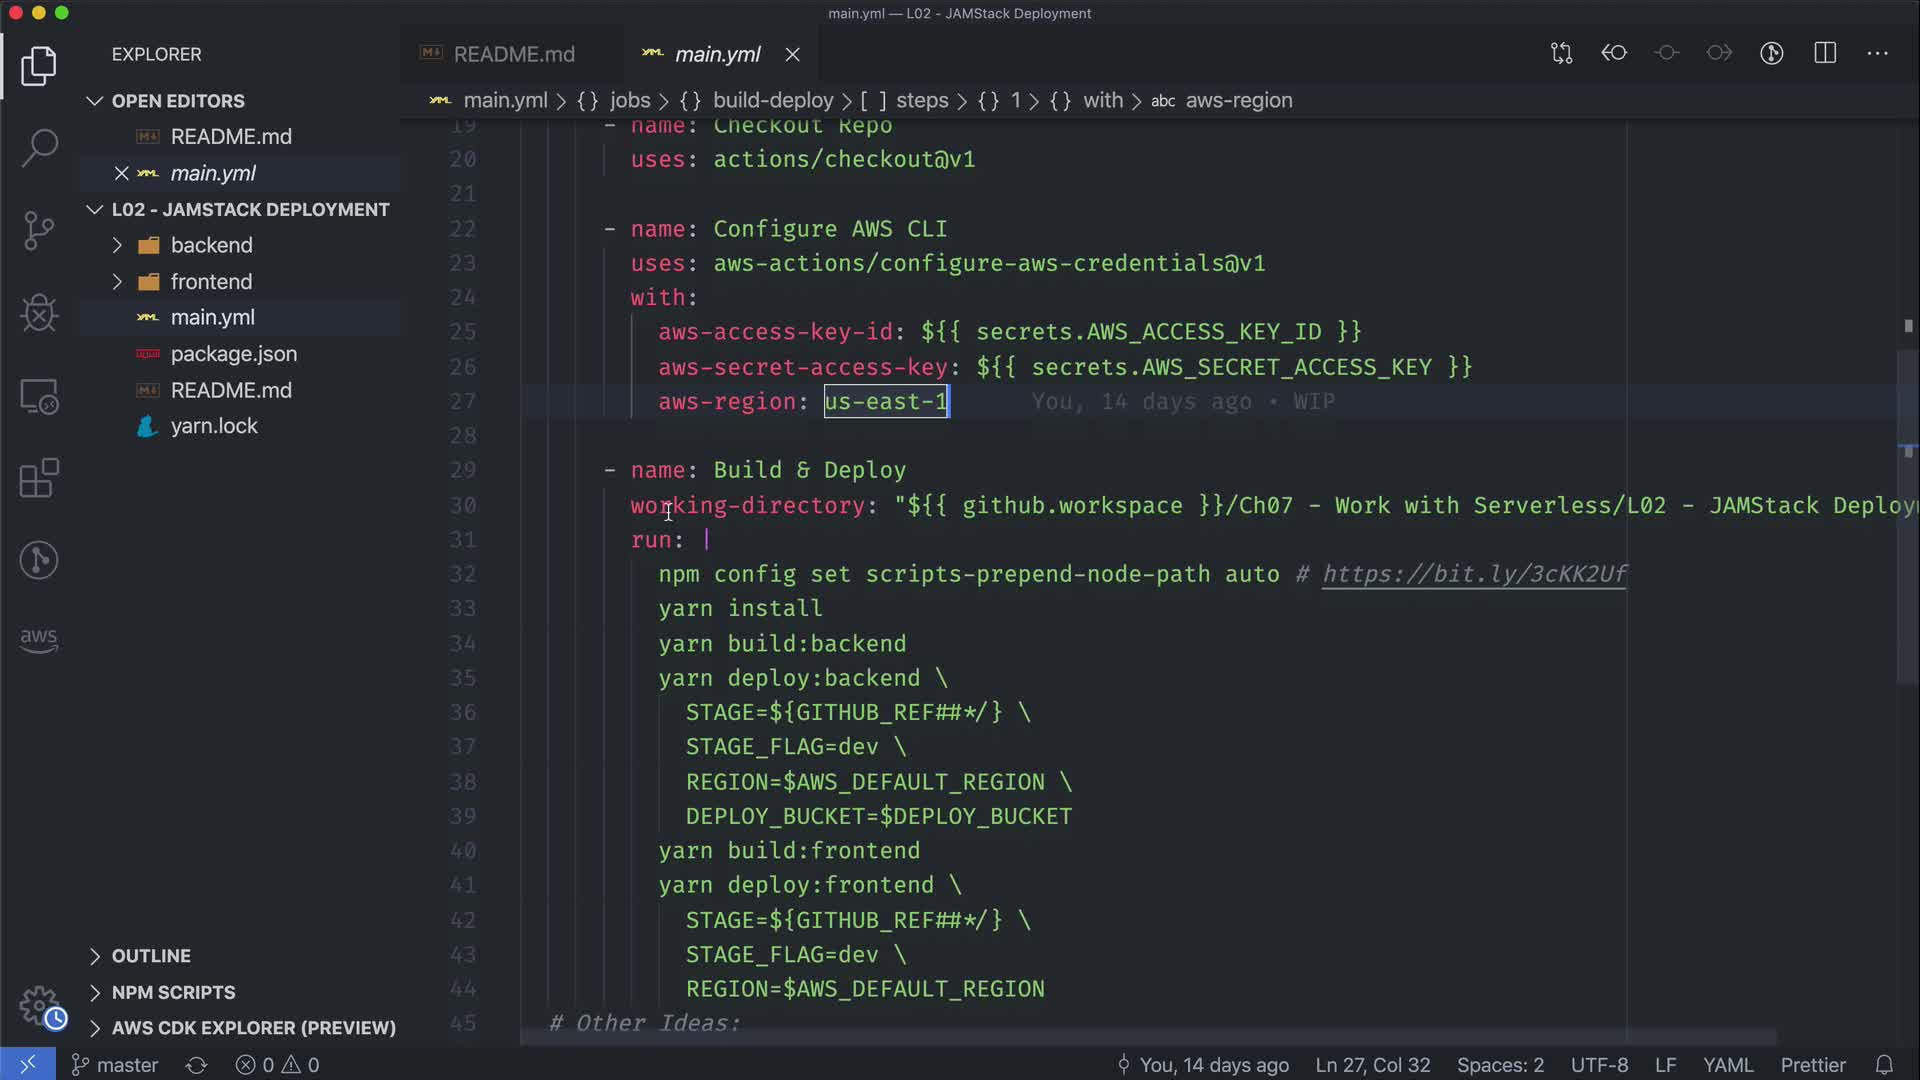Open the Search view in activity bar
The width and height of the screenshot is (1920, 1080).
tap(39, 148)
